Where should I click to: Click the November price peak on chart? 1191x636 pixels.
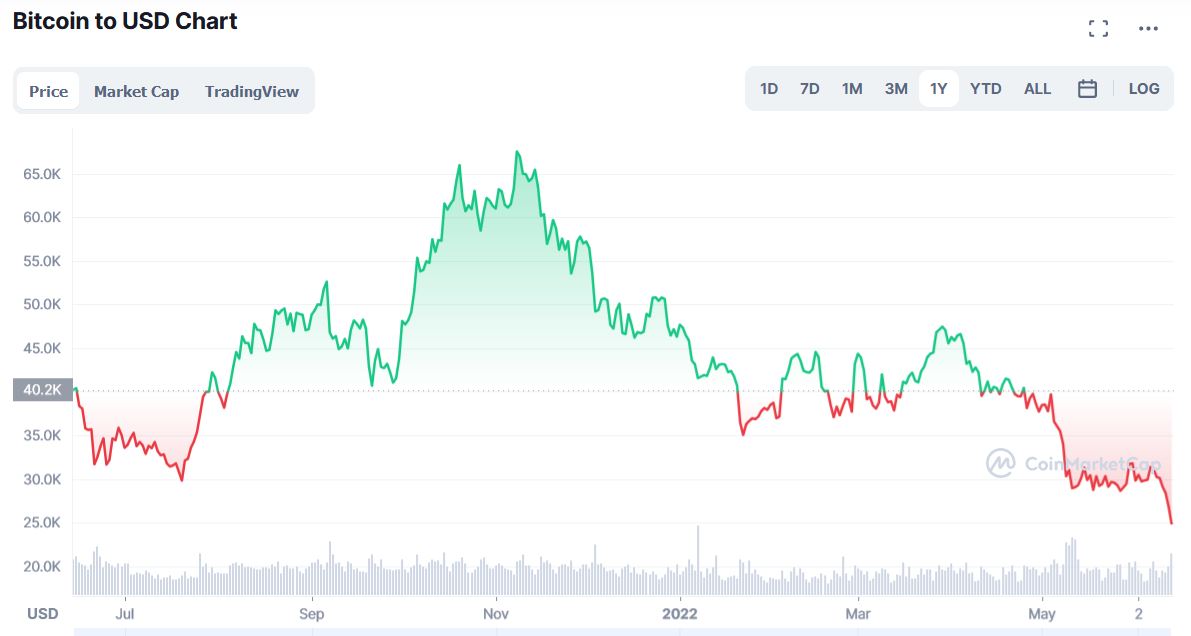click(x=517, y=152)
